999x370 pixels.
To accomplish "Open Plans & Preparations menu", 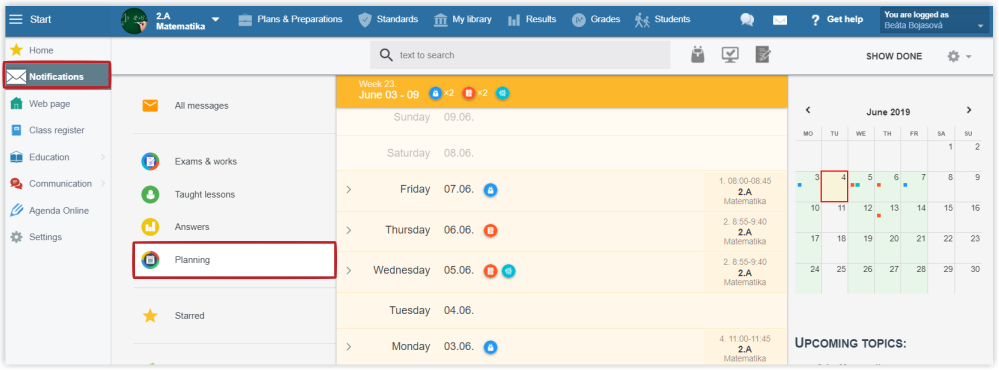I will tap(290, 20).
